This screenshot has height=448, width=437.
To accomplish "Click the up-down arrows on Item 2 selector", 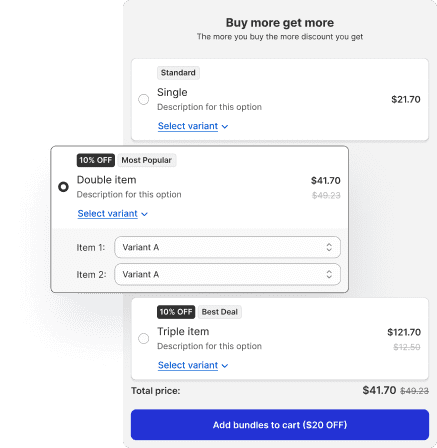I will click(329, 274).
